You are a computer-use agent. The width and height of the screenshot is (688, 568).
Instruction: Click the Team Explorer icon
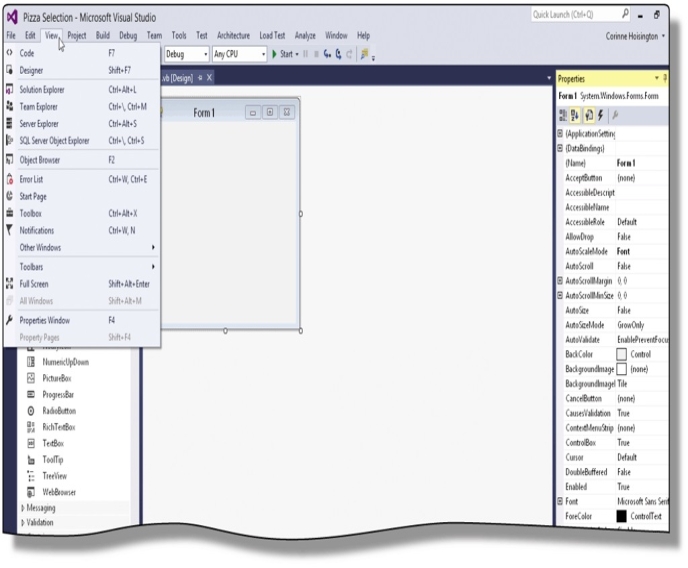[x=9, y=106]
